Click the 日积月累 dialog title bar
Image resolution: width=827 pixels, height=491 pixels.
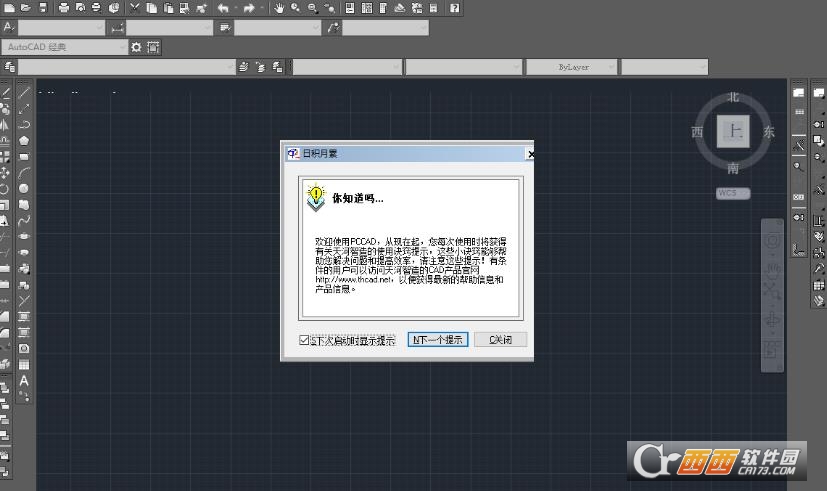coord(407,153)
